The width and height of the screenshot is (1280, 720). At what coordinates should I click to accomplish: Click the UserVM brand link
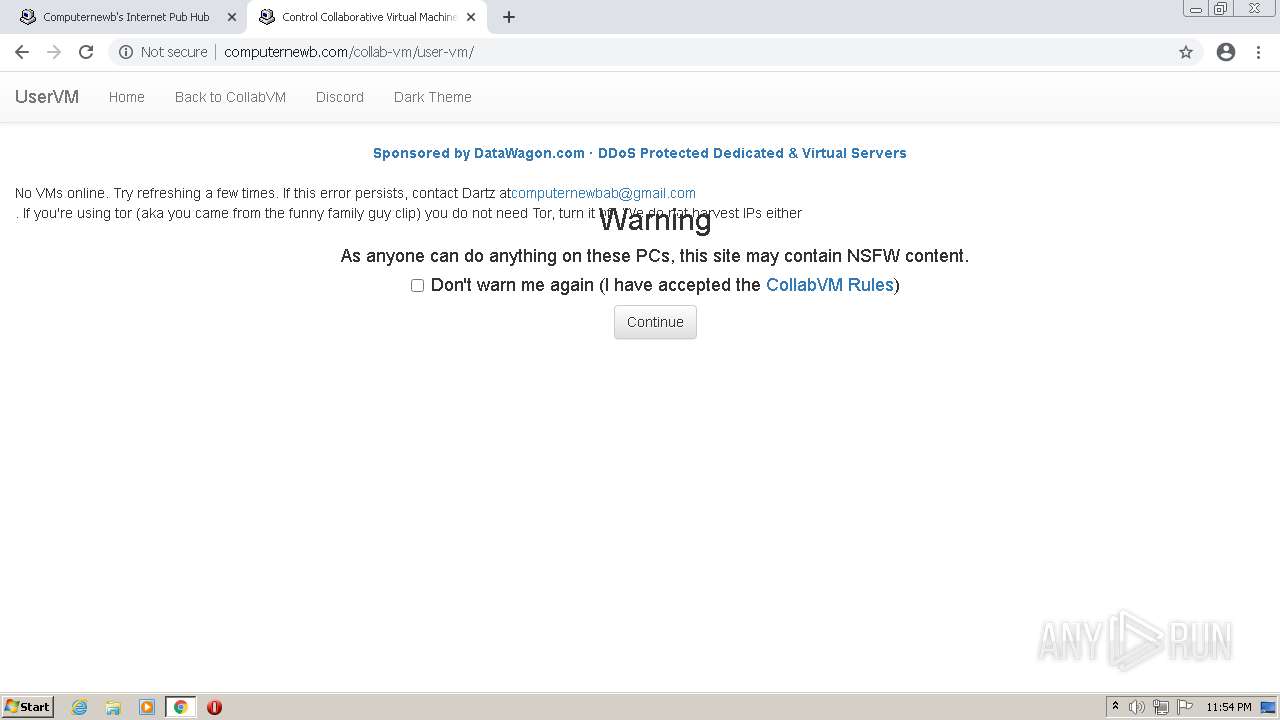pyautogui.click(x=47, y=97)
